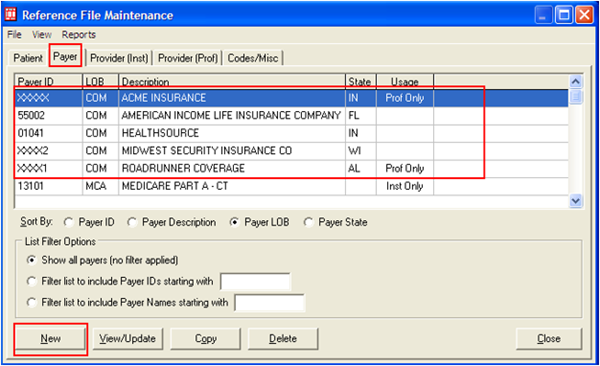The height and width of the screenshot is (366, 600).
Task: Click the WI state cell
Action: [x=361, y=151]
